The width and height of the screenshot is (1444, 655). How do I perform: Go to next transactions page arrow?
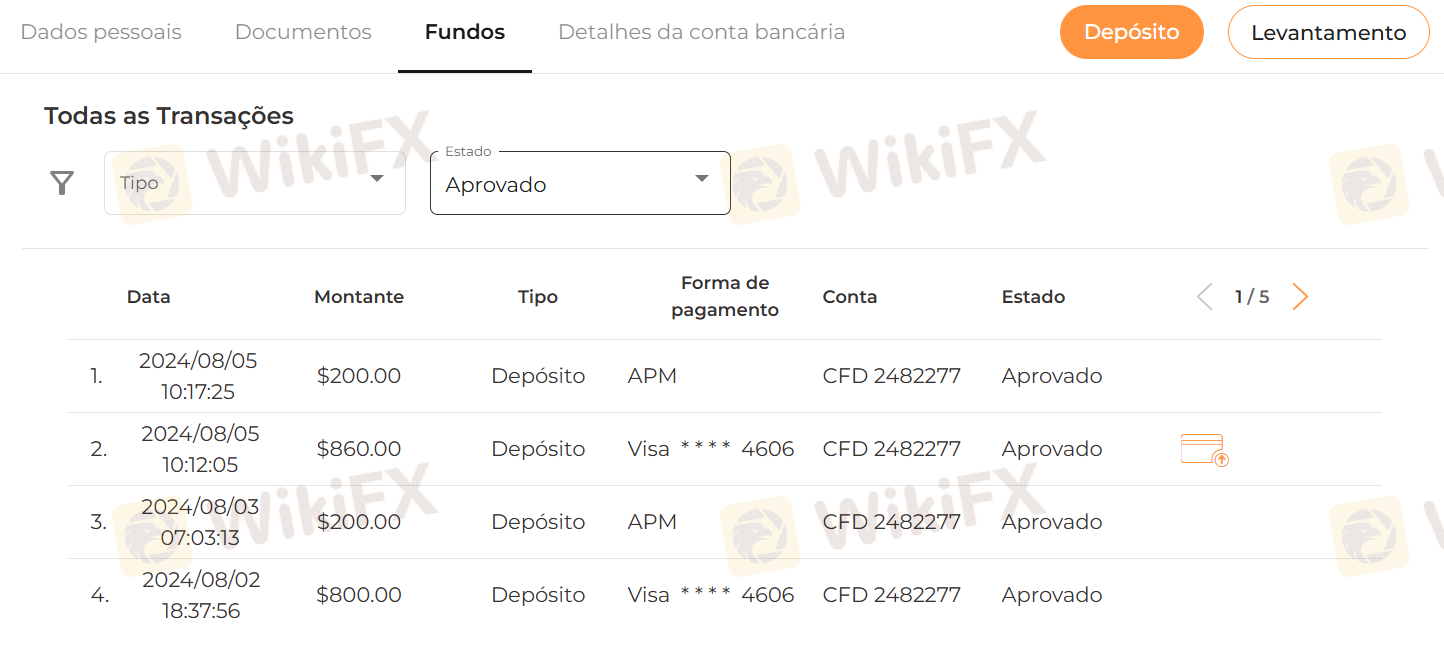[1300, 297]
